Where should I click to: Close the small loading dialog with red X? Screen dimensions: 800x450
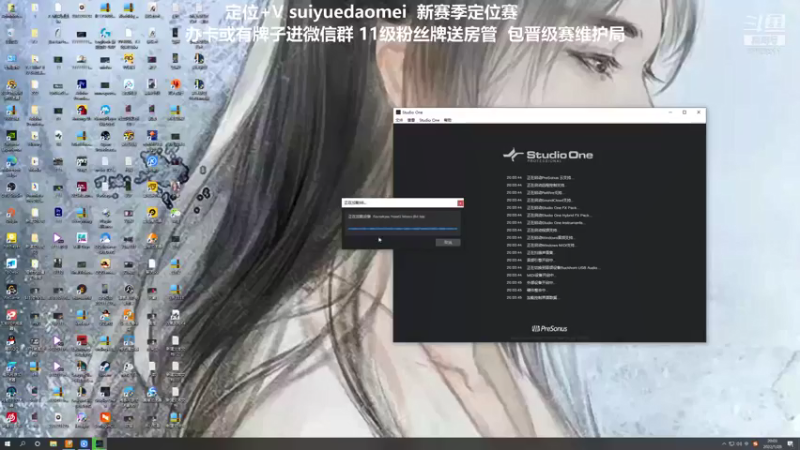pyautogui.click(x=460, y=203)
